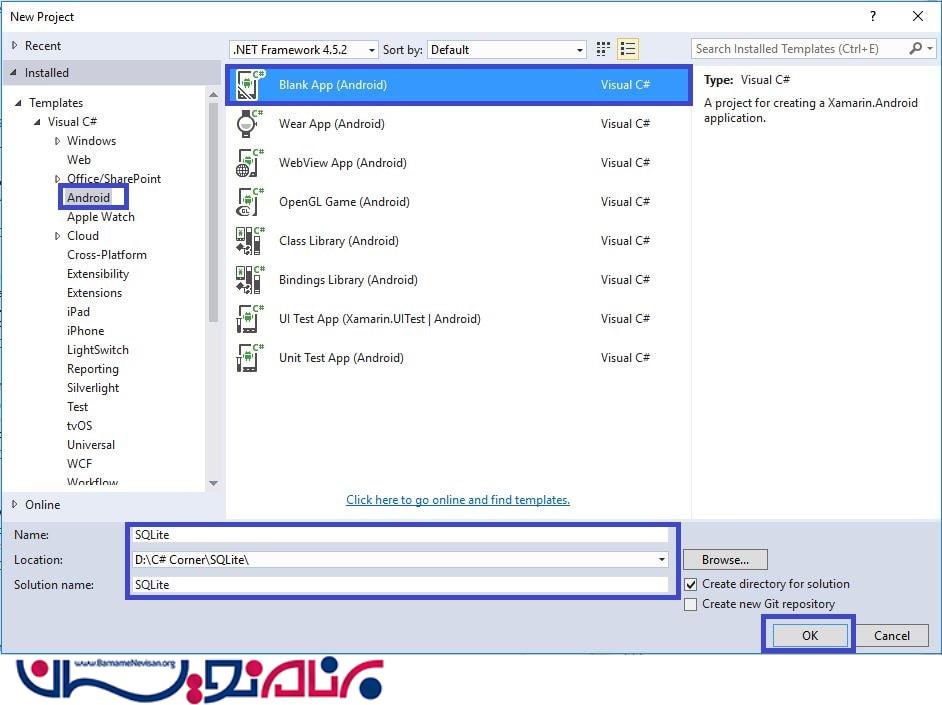Click the Blank App (Android) template icon
Screen dimensions: 942x705
pos(249,85)
